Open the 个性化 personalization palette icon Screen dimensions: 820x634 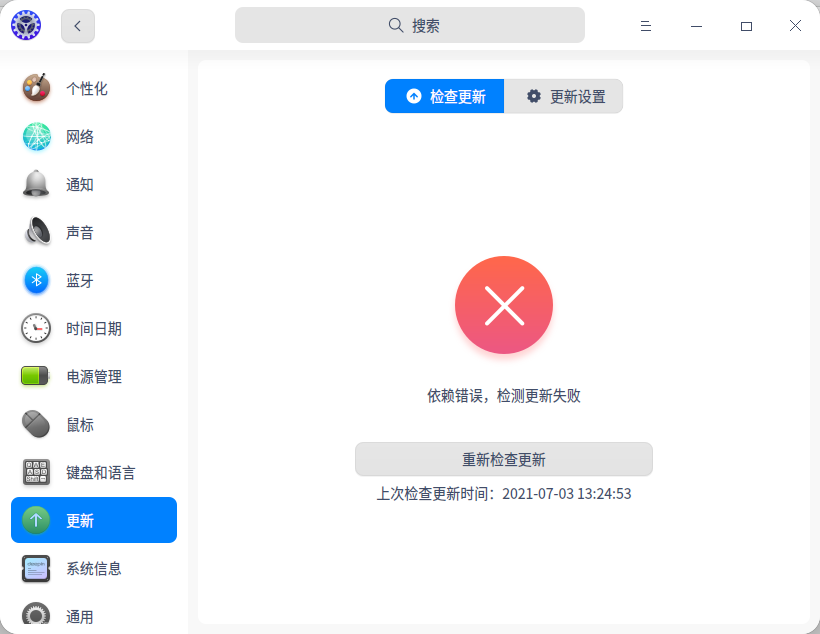click(36, 88)
